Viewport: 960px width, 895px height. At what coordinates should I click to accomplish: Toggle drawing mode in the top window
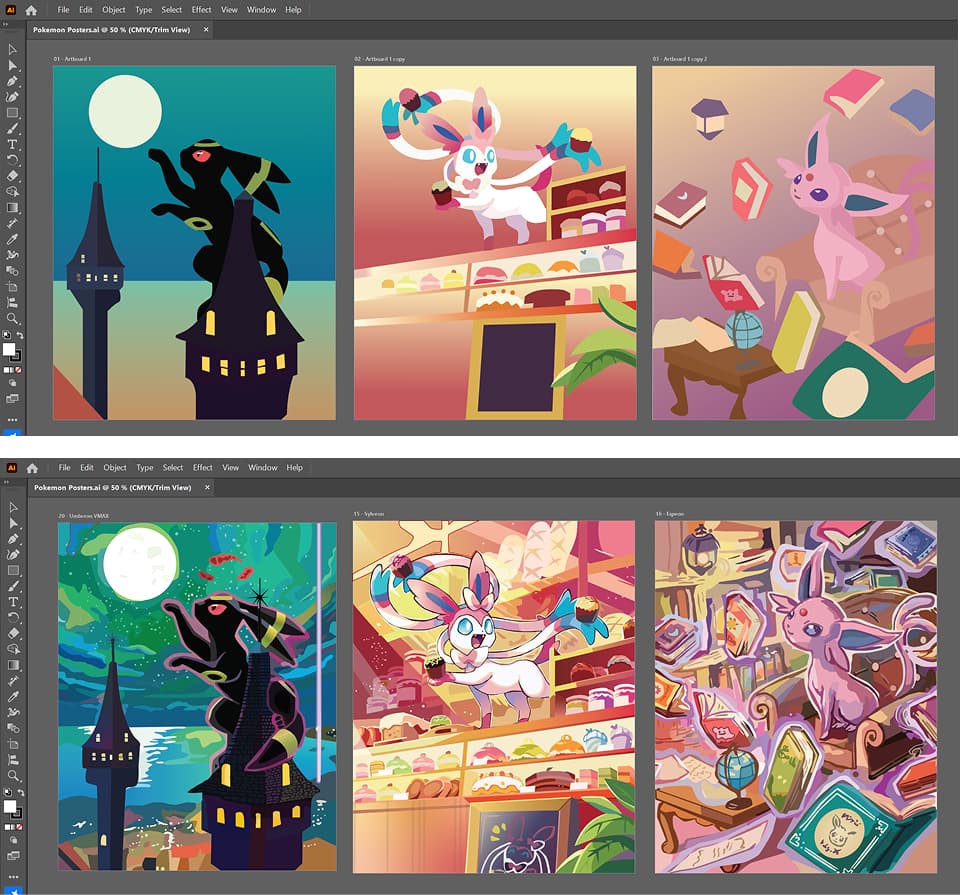[x=12, y=384]
